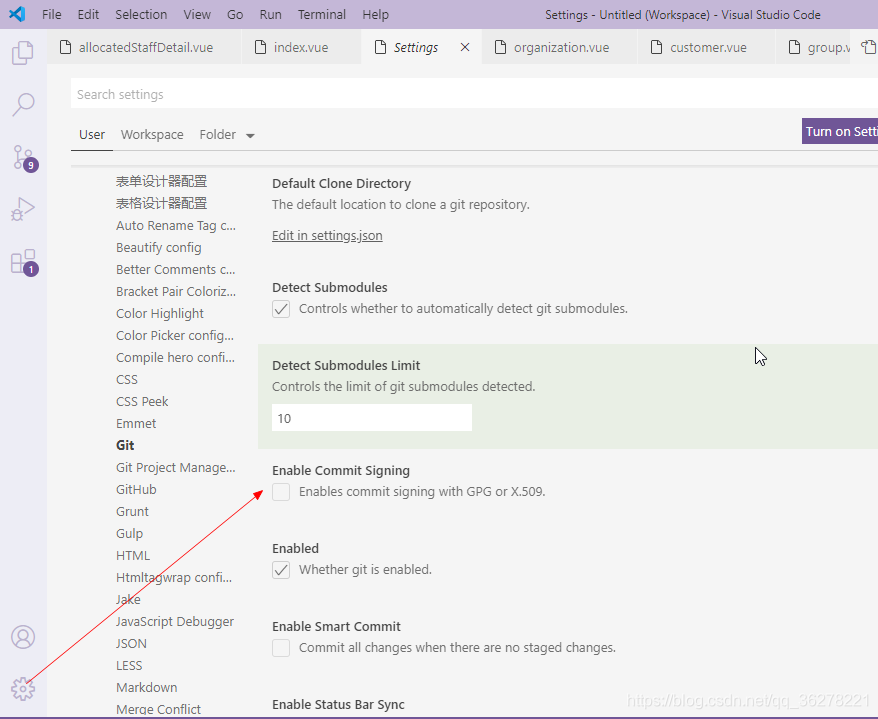
Task: Select JSON settings entry
Action: (x=131, y=643)
